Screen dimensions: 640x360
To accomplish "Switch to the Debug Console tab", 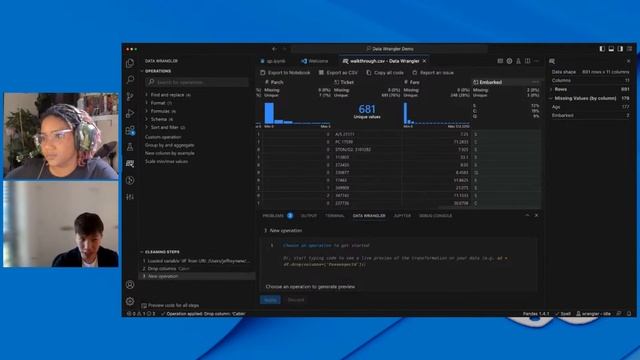I will click(x=436, y=216).
